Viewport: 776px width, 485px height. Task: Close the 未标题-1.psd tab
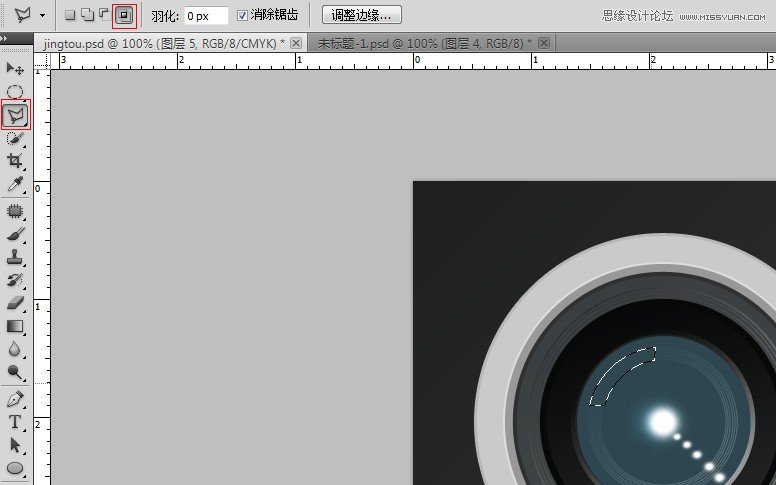click(x=543, y=43)
